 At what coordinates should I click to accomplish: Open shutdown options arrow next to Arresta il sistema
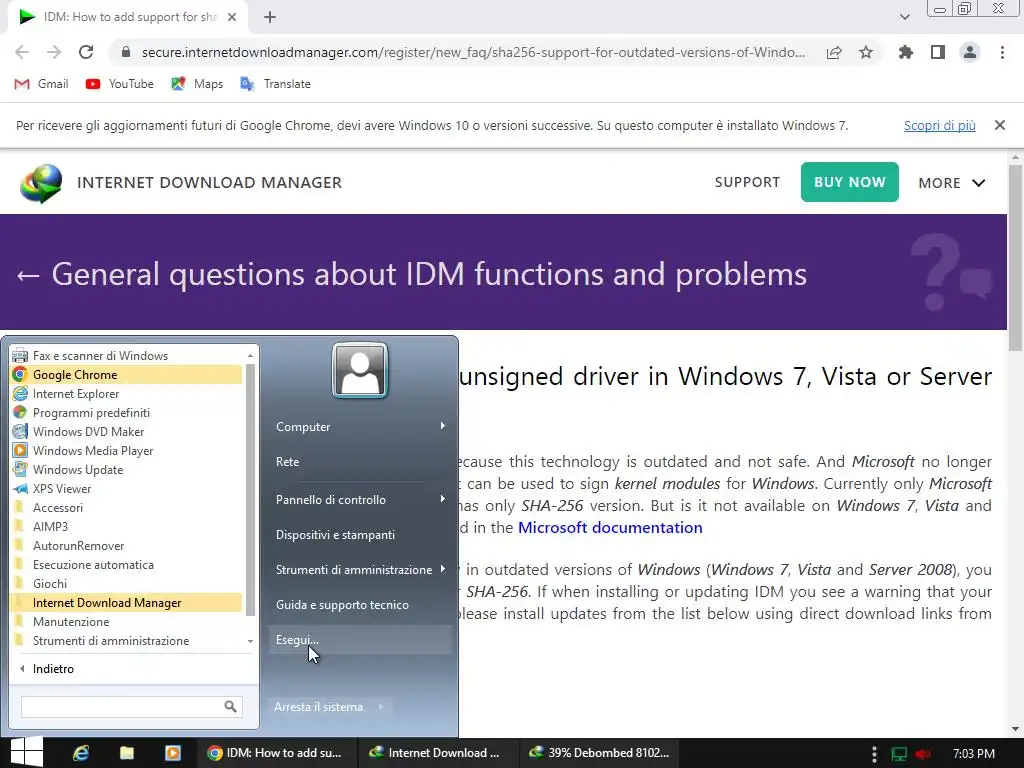[381, 707]
